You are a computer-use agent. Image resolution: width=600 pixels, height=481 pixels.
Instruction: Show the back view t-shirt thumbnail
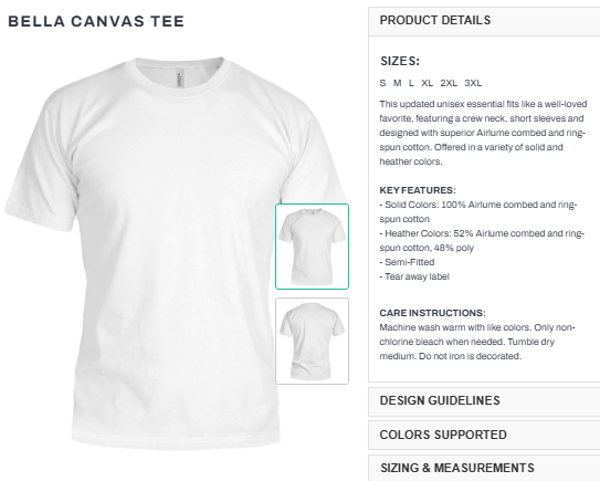[x=312, y=340]
